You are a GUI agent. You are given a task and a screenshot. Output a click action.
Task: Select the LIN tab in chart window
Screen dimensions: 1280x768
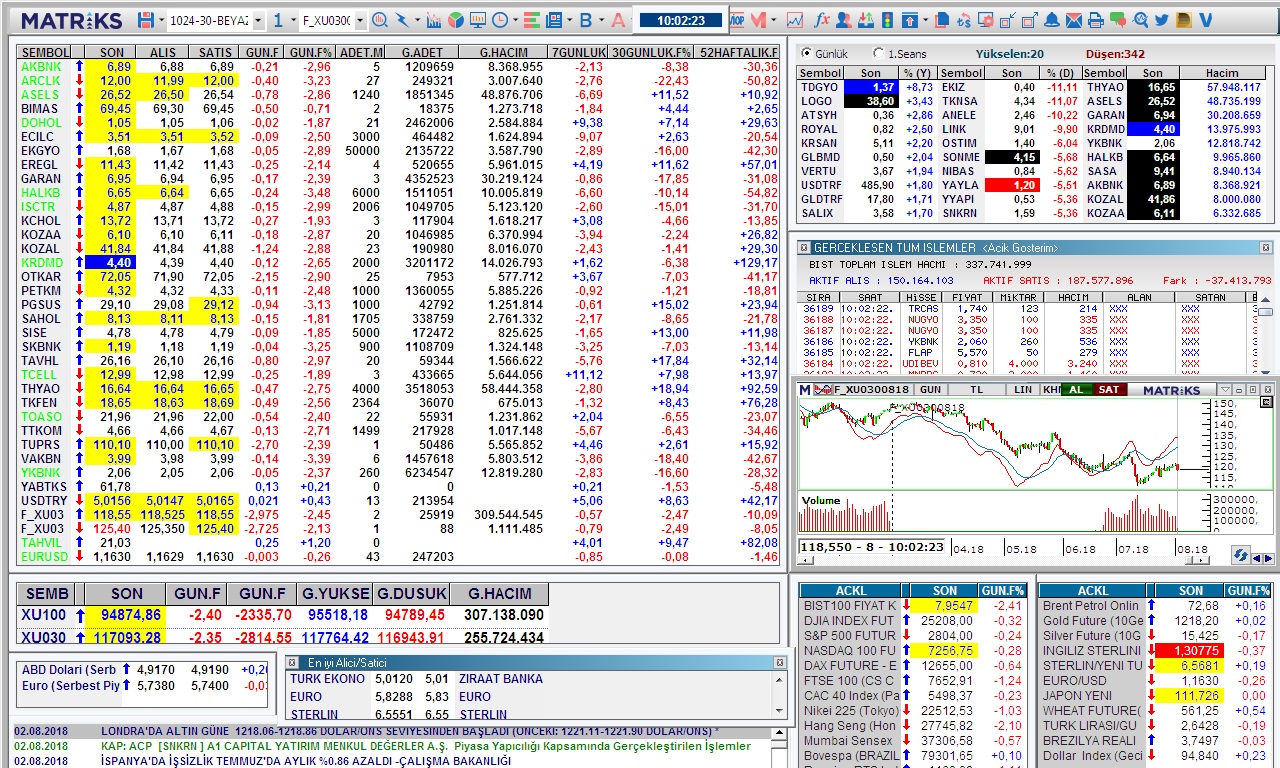[1021, 389]
